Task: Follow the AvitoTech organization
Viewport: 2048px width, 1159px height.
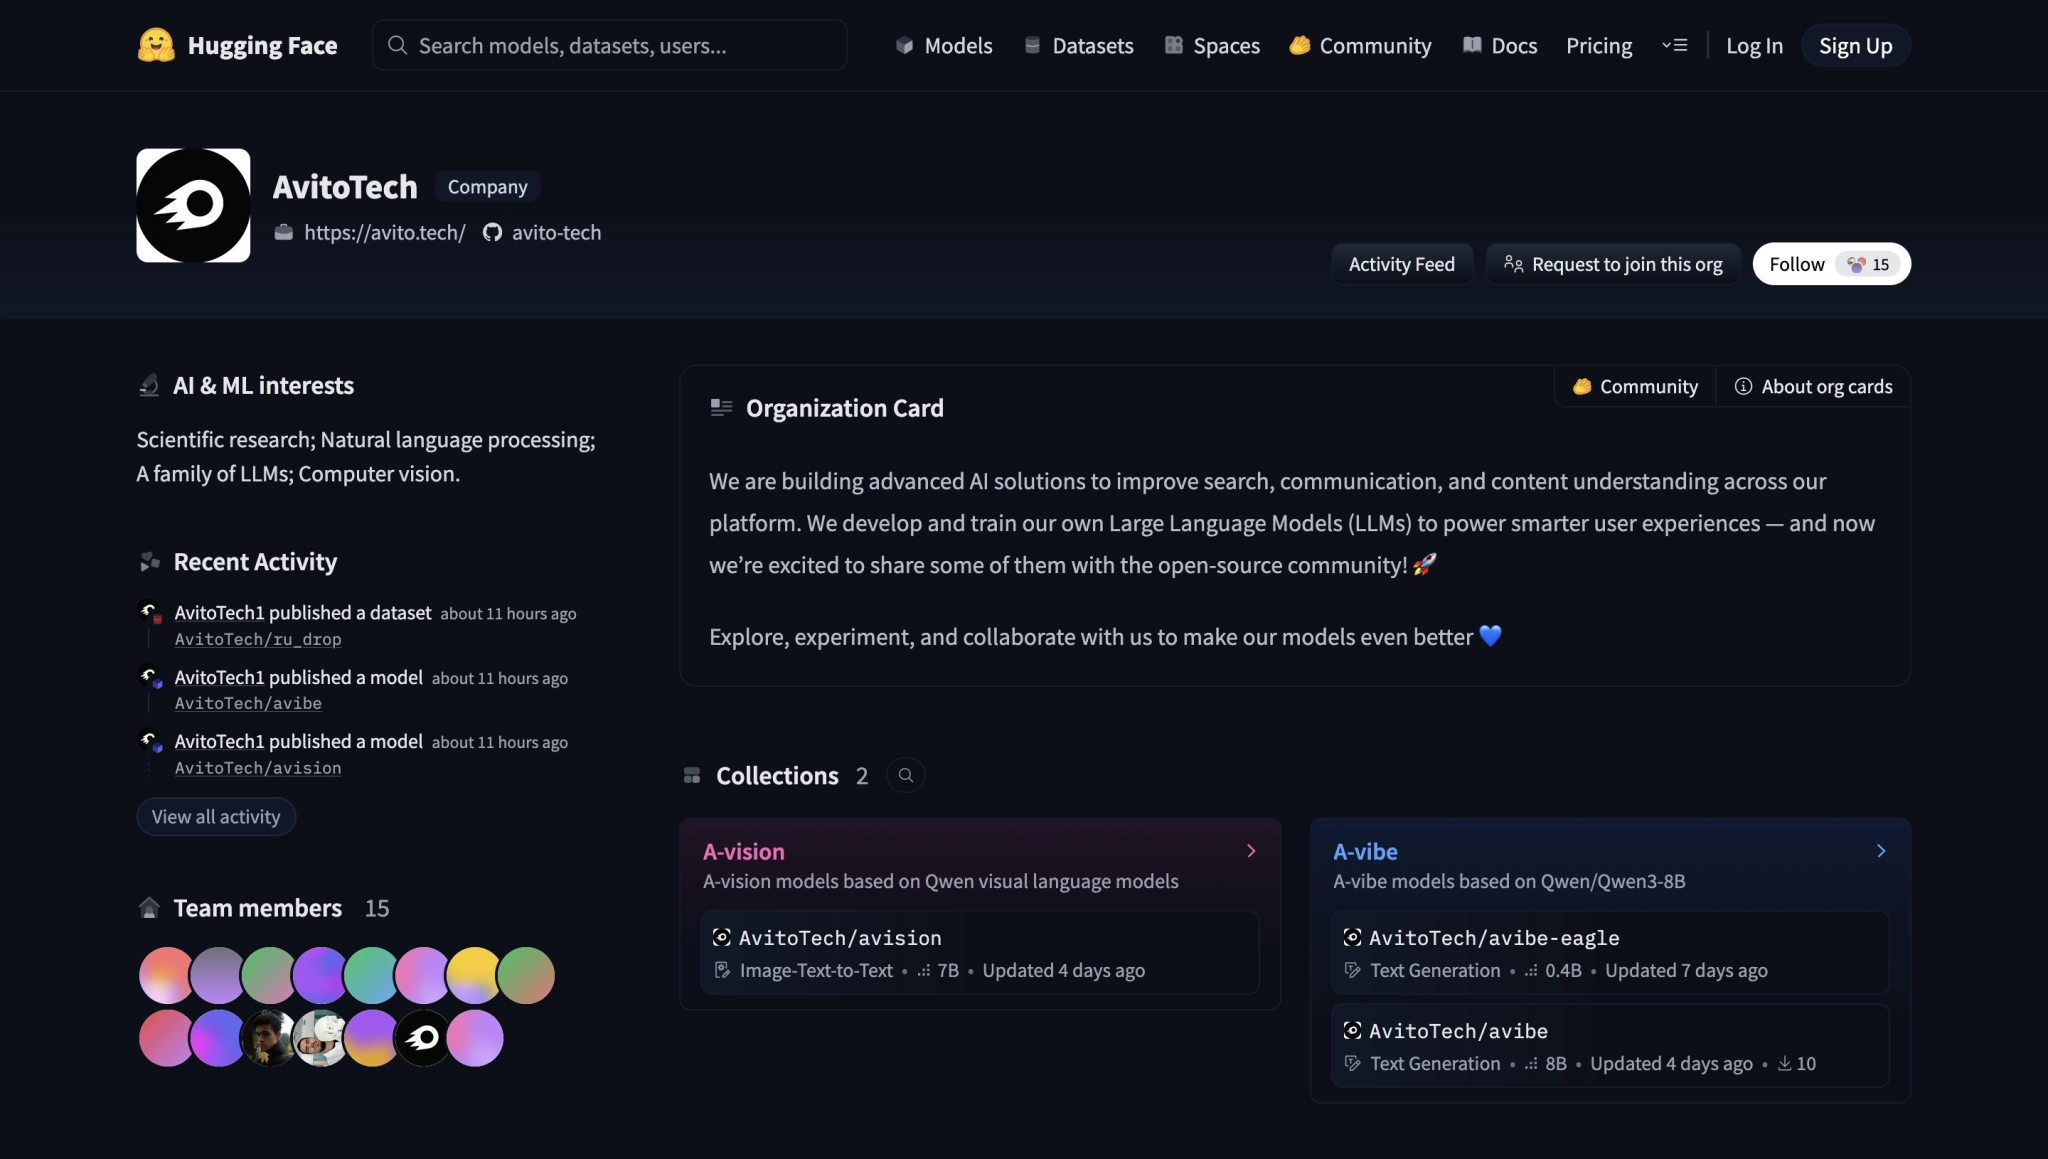Action: pyautogui.click(x=1797, y=264)
